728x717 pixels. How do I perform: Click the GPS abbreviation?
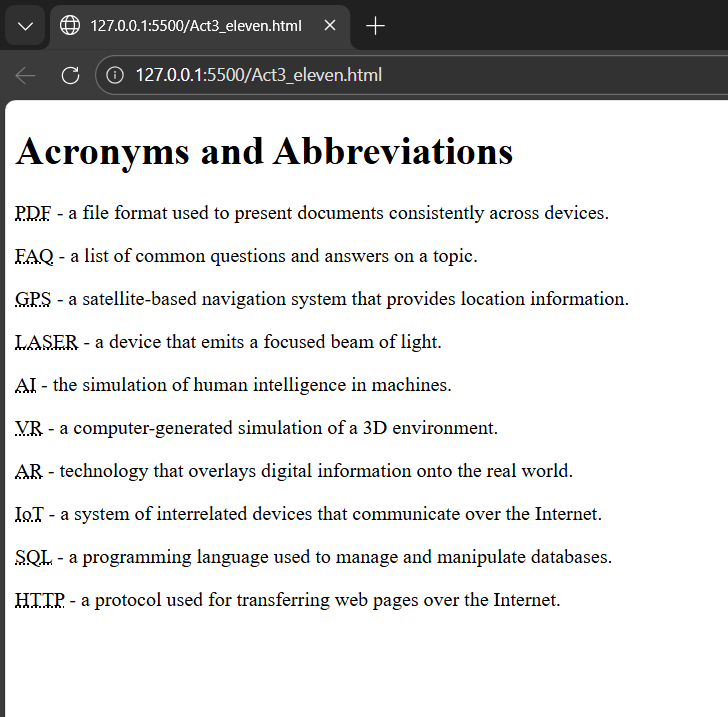pyautogui.click(x=33, y=299)
